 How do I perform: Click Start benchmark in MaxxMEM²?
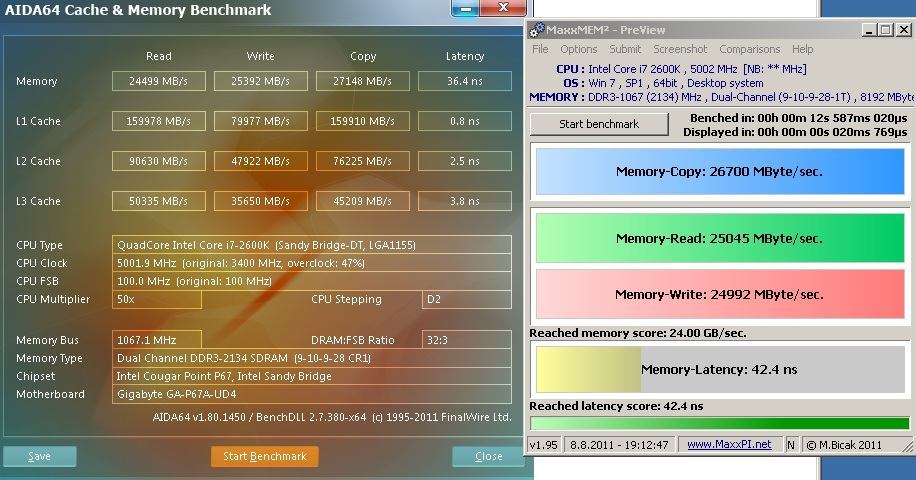pyautogui.click(x=599, y=124)
